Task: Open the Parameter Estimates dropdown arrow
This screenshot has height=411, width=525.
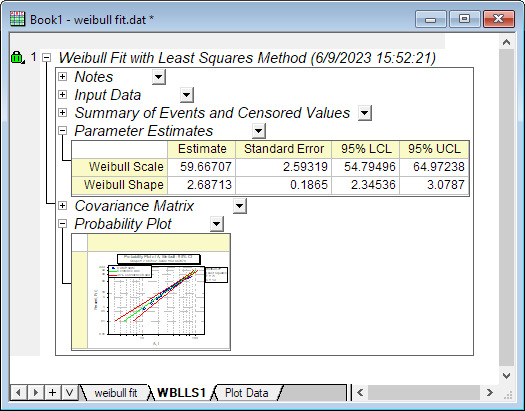Action: point(259,131)
